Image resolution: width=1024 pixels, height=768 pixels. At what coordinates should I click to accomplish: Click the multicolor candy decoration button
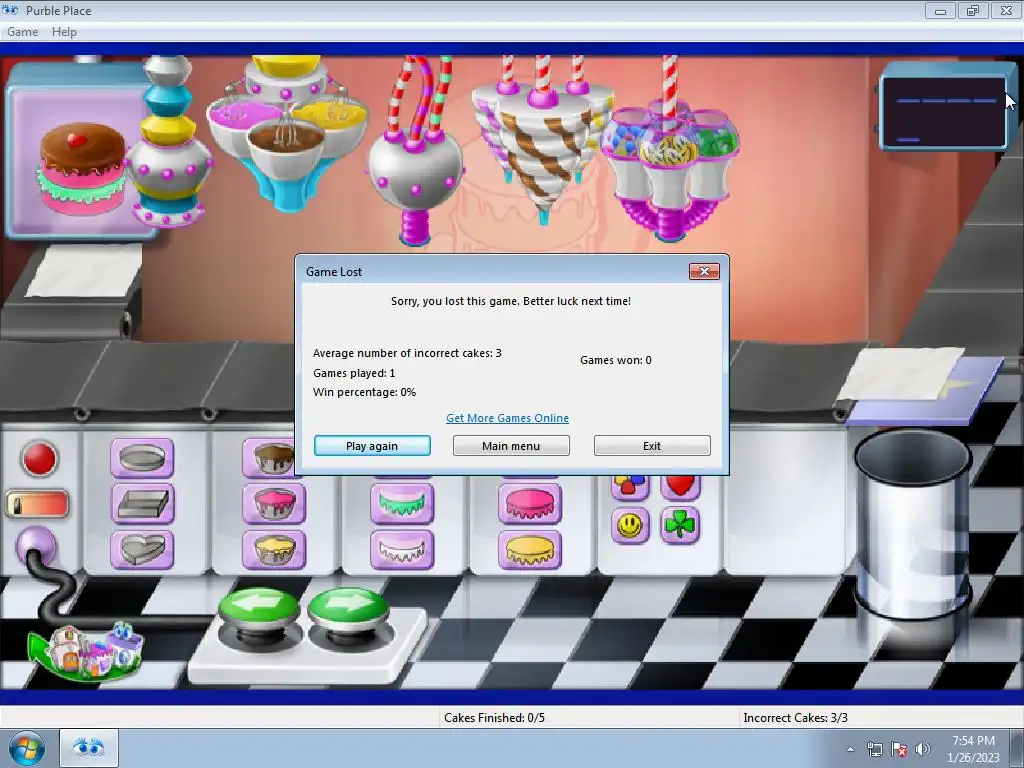(630, 487)
